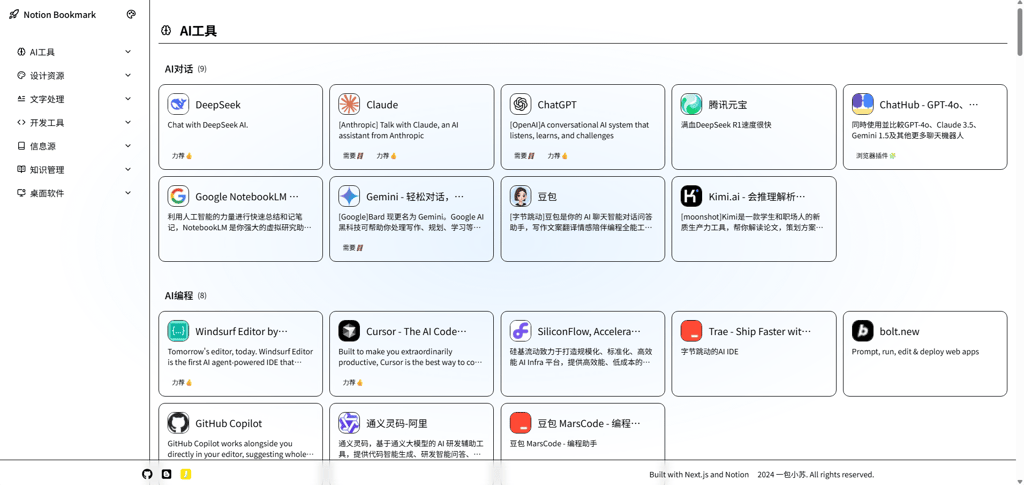Expand the 设计资源 sidebar chevron
1024x485 pixels.
tap(128, 76)
